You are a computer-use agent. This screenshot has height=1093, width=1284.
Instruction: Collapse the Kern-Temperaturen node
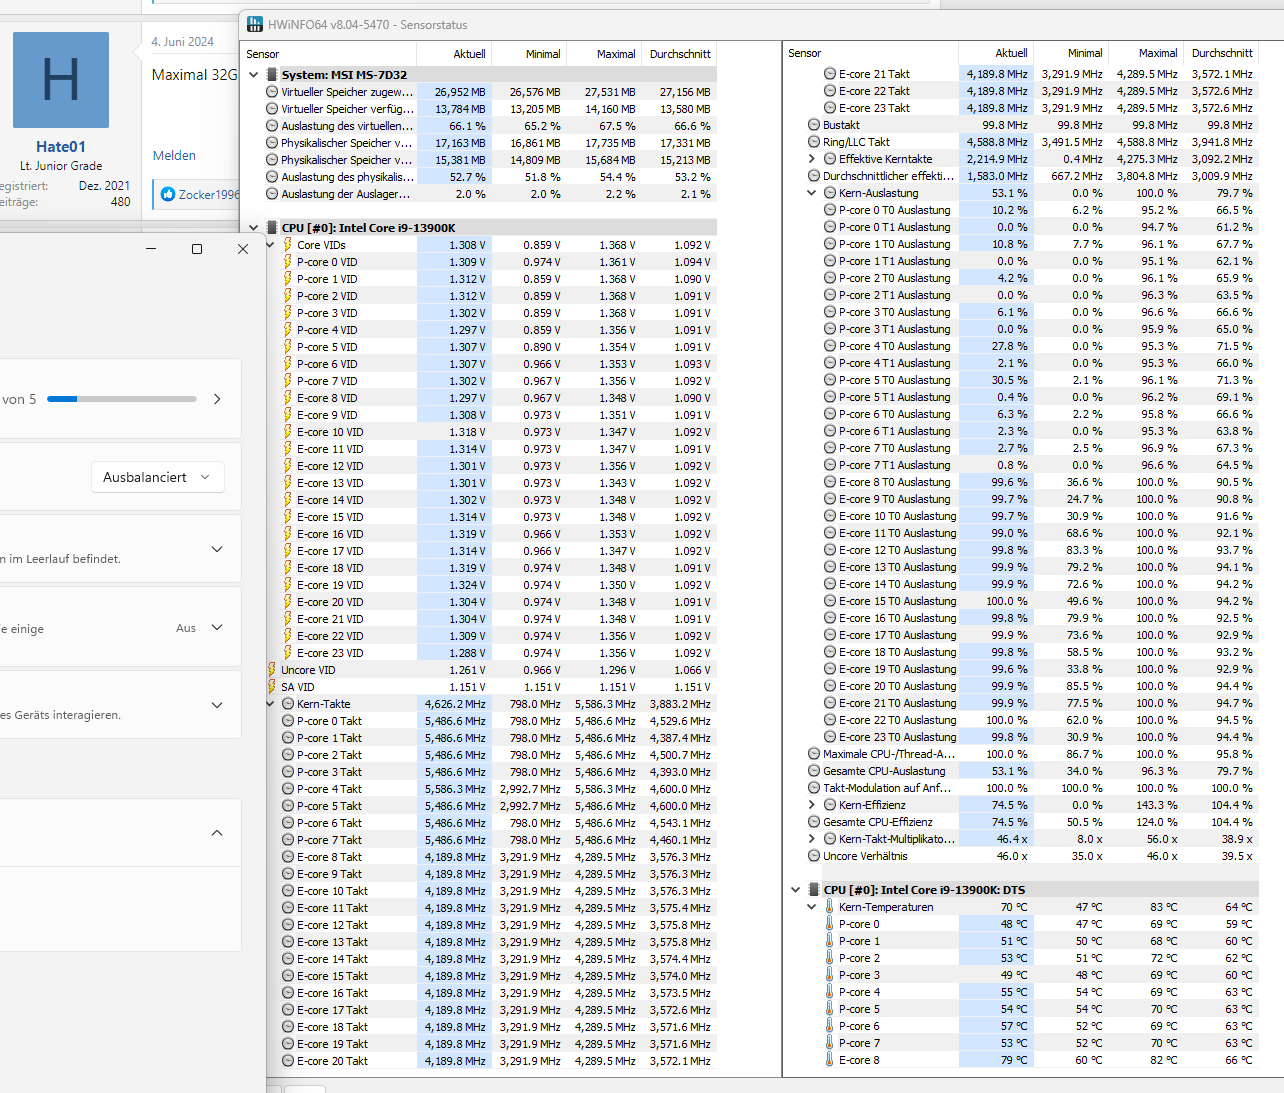[x=812, y=906]
